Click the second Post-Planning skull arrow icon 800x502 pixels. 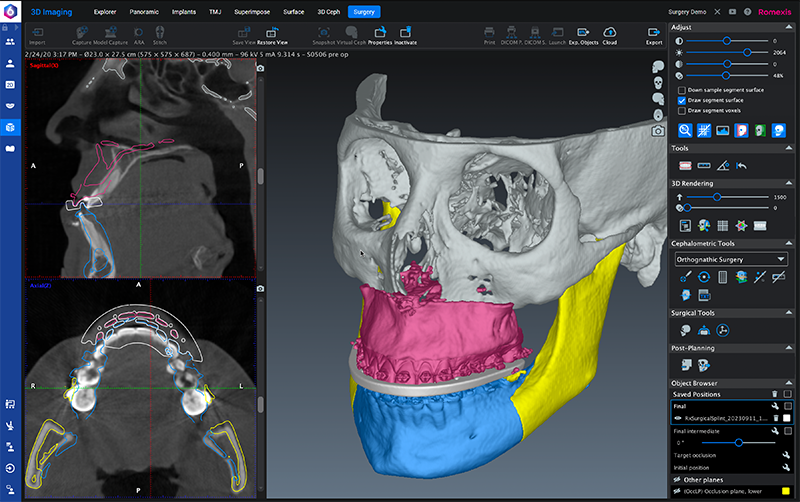(704, 365)
